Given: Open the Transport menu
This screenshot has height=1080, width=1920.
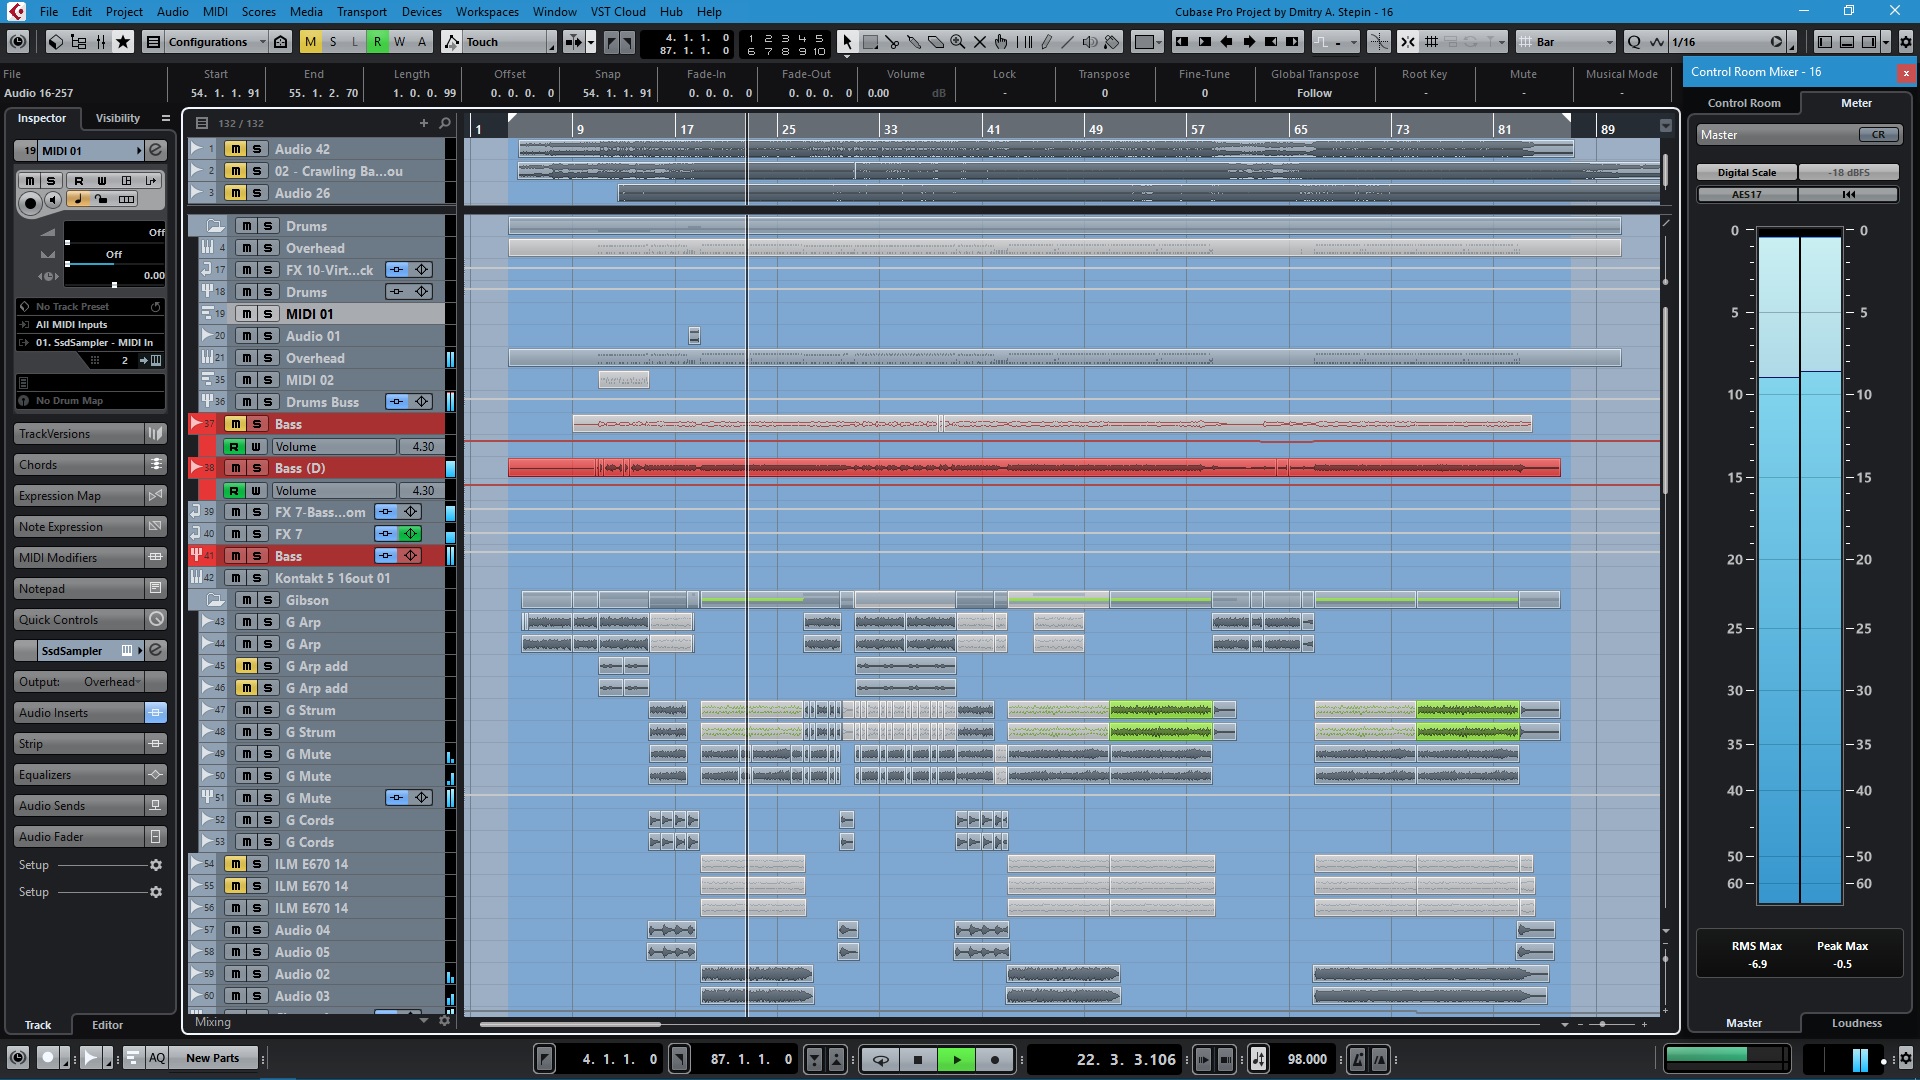Looking at the screenshot, I should 361,12.
